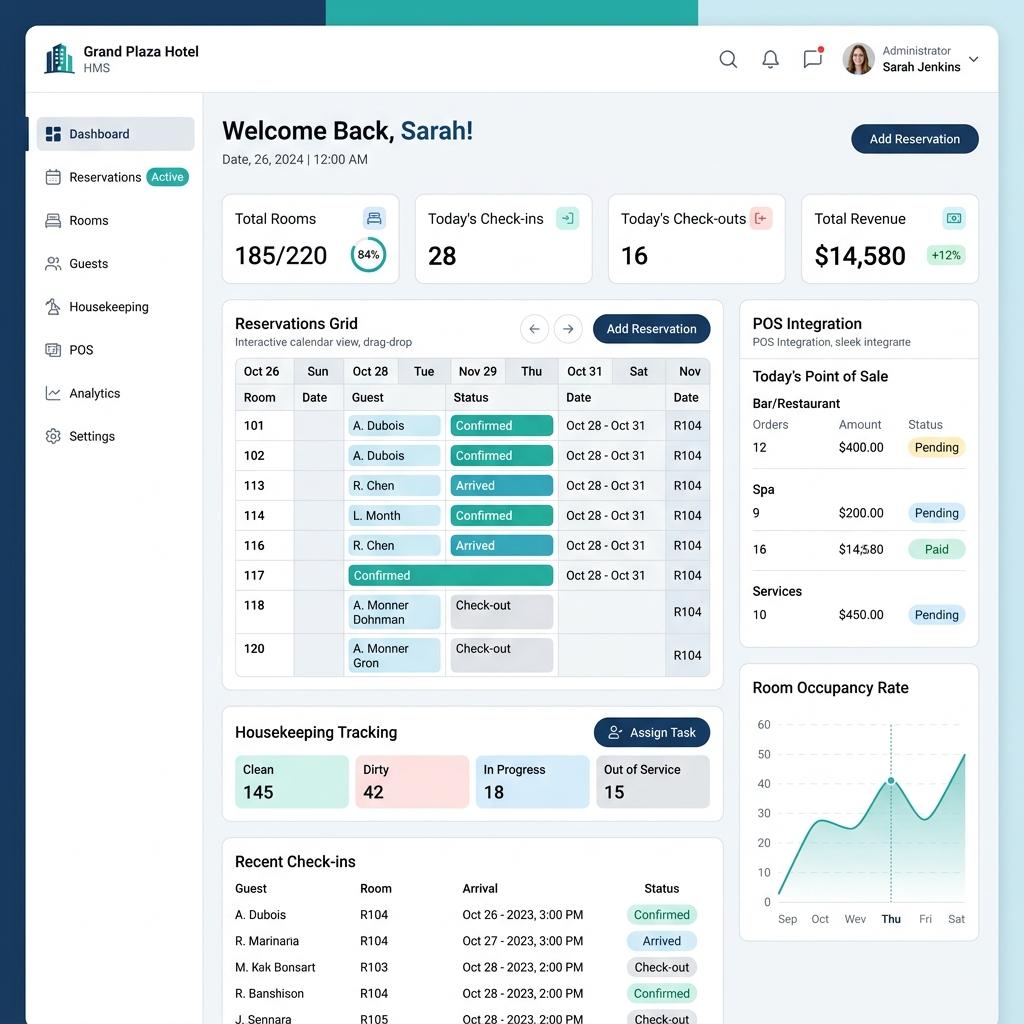Click Arrived badge for R. Marinaria

click(662, 940)
